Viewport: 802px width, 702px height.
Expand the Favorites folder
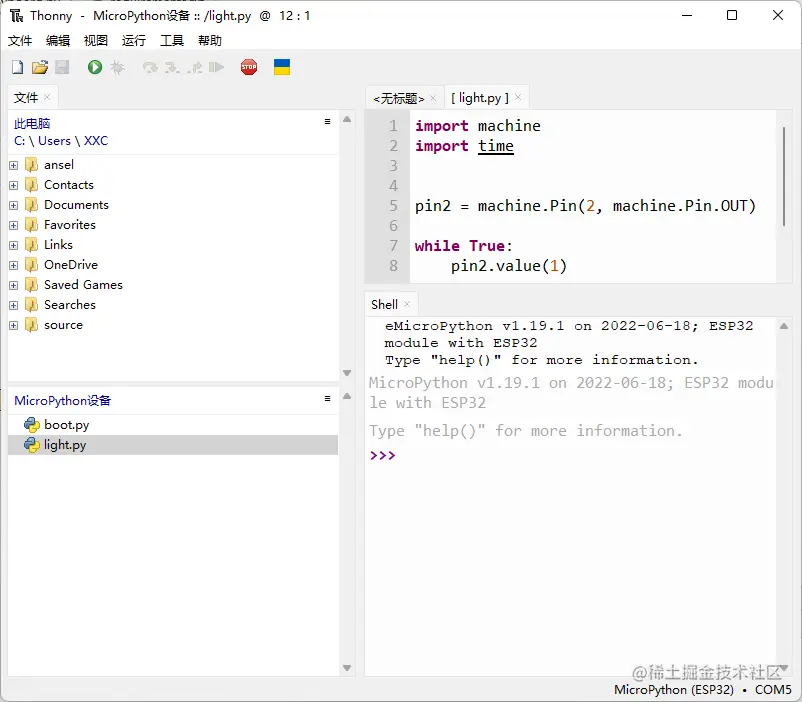(x=14, y=225)
